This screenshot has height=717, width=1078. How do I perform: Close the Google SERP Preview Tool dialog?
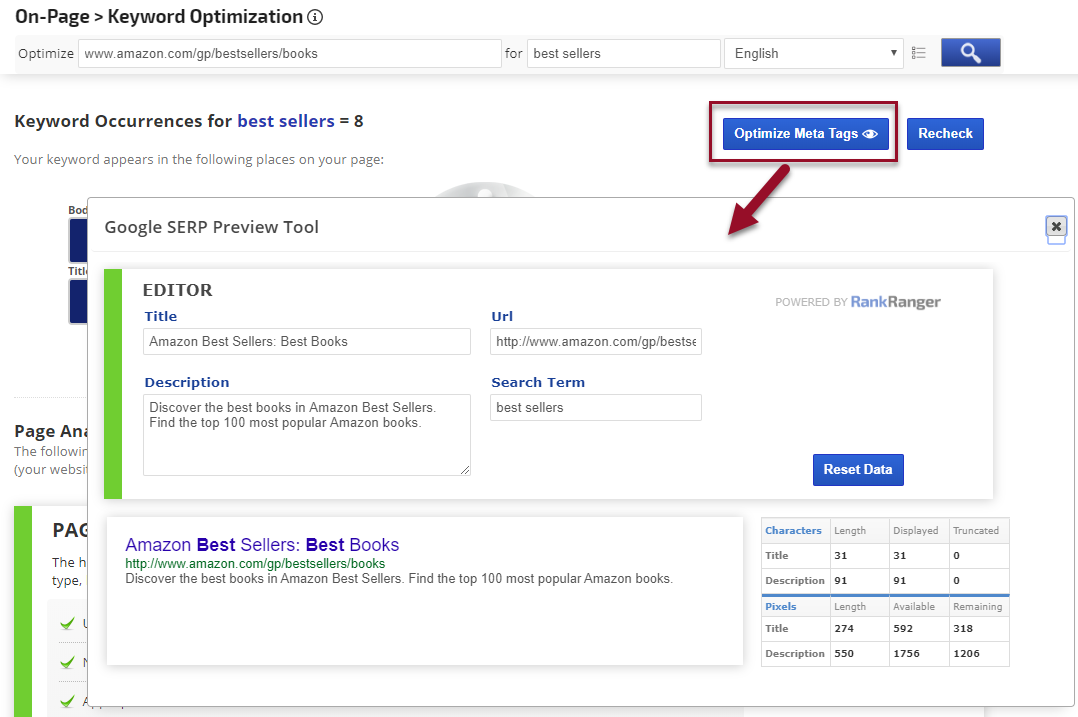pyautogui.click(x=1056, y=226)
